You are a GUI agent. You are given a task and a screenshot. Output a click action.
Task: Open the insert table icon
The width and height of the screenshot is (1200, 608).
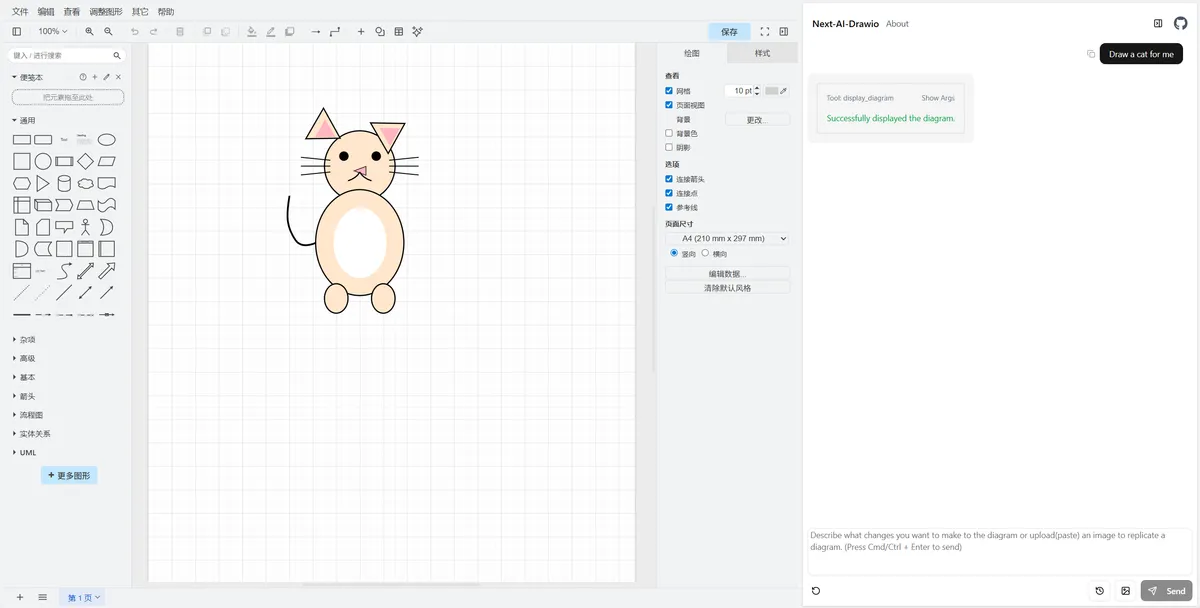(399, 32)
